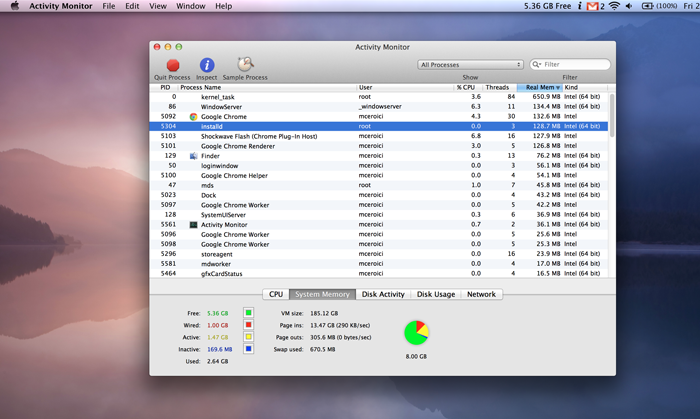Click the Finder process icon
Viewport: 700px width, 419px height.
click(193, 156)
